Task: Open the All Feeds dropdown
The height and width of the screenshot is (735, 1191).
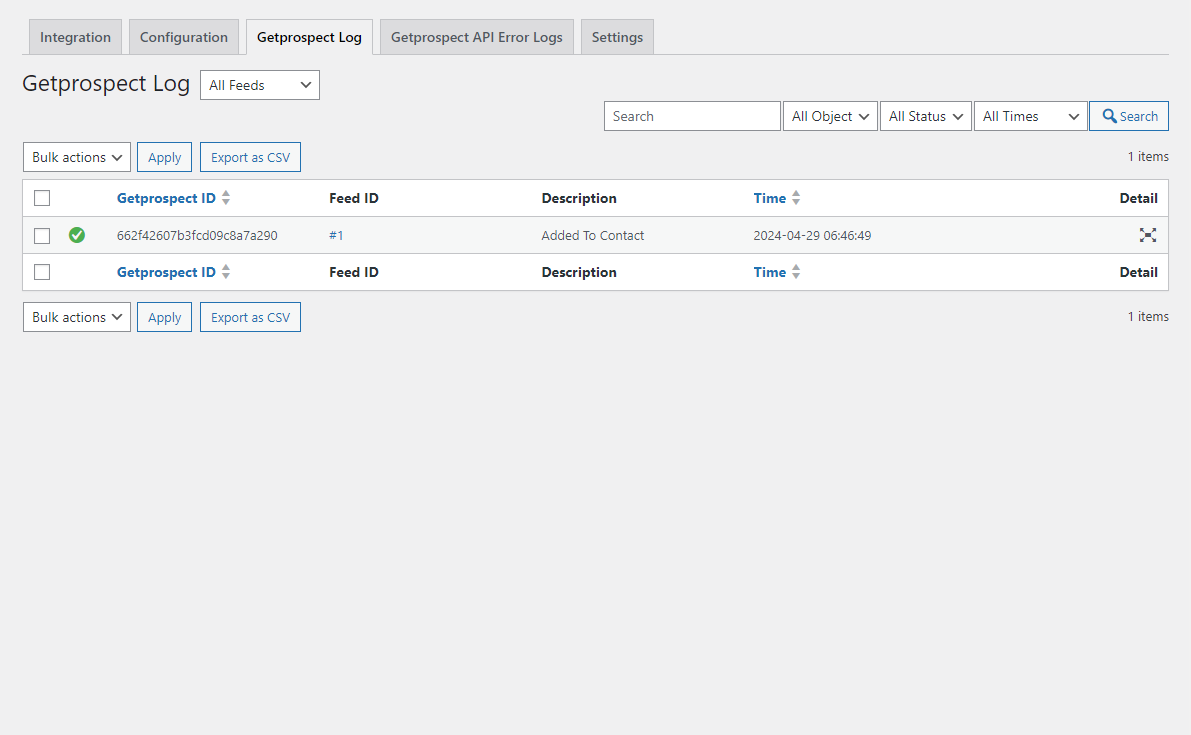Action: click(260, 85)
